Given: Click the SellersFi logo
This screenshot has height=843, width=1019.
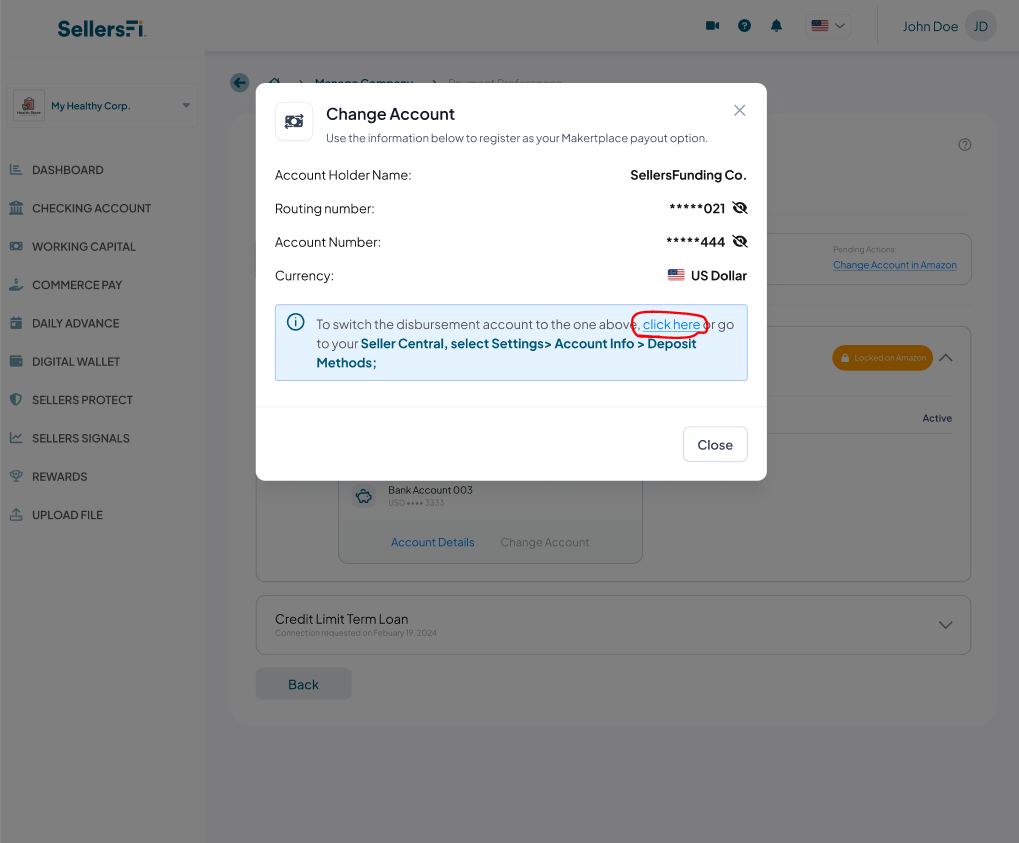Looking at the screenshot, I should 102,29.
